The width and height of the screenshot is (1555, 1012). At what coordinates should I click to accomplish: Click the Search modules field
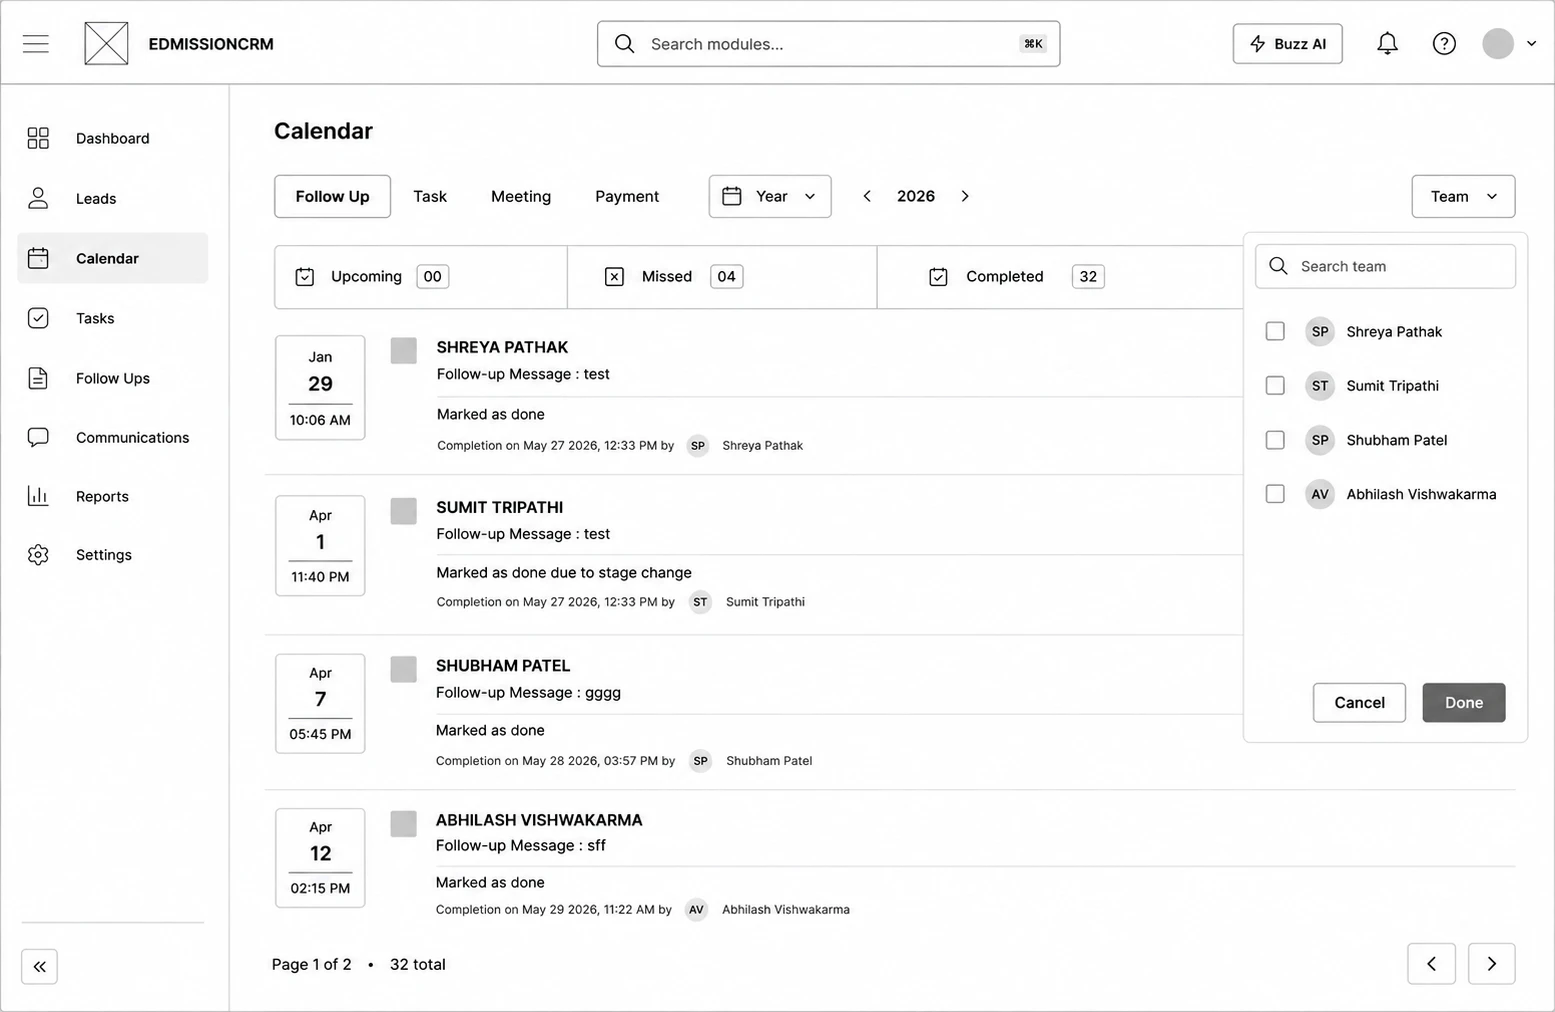pyautogui.click(x=828, y=44)
